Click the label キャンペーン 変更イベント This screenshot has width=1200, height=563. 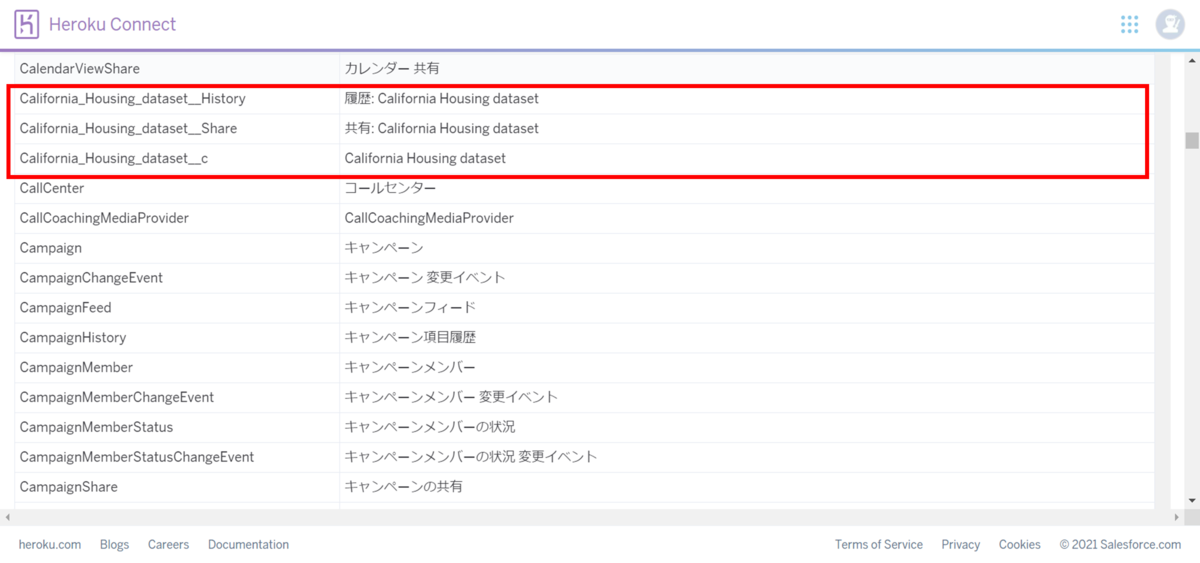425,278
